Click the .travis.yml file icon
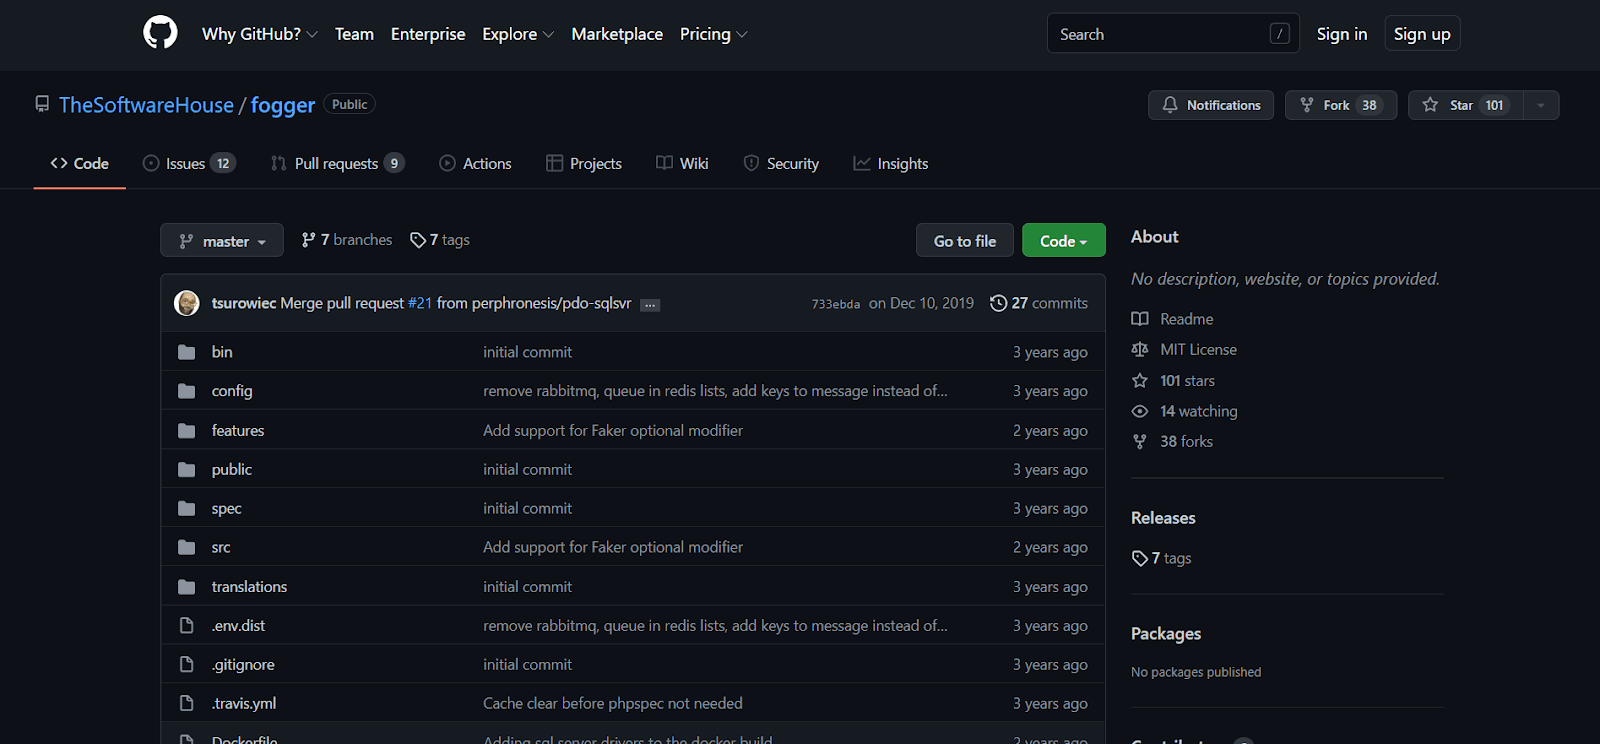The height and width of the screenshot is (744, 1600). [x=186, y=704]
